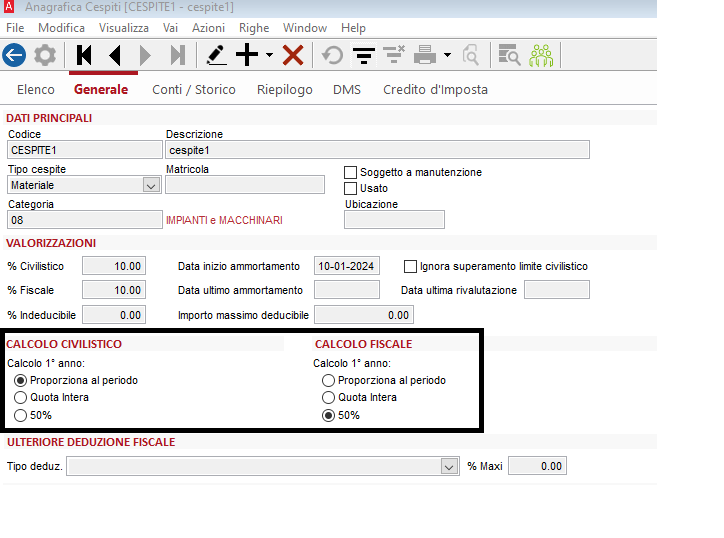Screen dimensions: 724x538
Task: Click the blue back arrow icon
Action: (x=14, y=55)
